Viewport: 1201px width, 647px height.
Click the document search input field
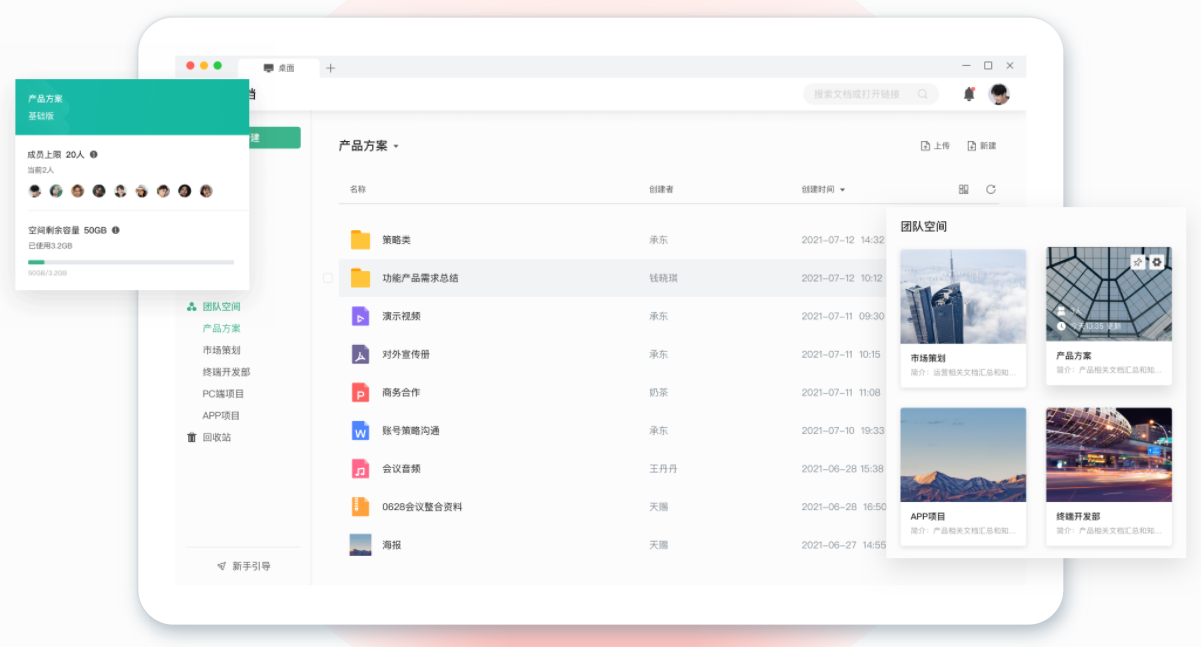(871, 94)
